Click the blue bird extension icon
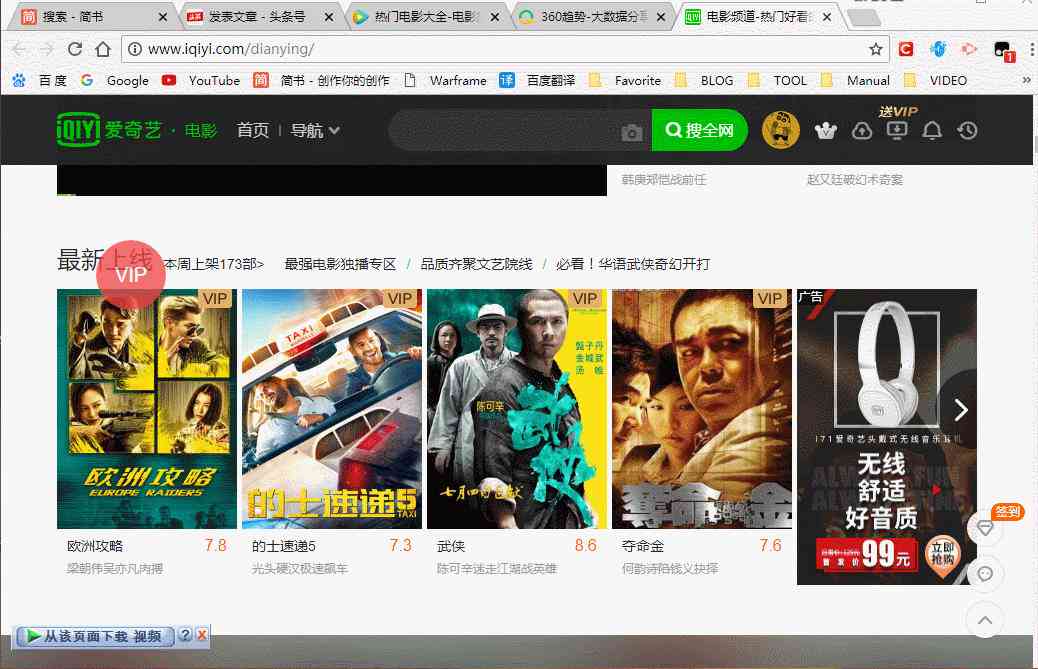 937,49
